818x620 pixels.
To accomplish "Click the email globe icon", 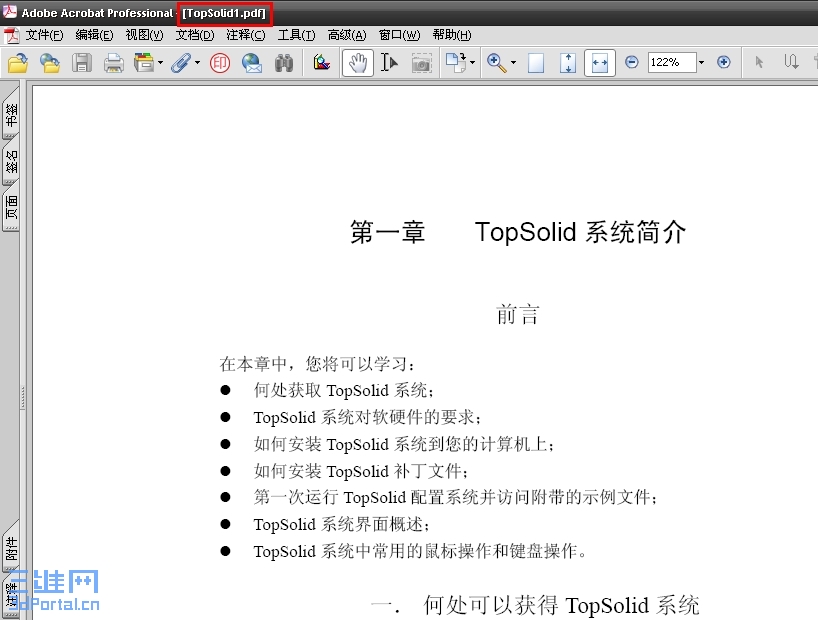I will tap(252, 63).
